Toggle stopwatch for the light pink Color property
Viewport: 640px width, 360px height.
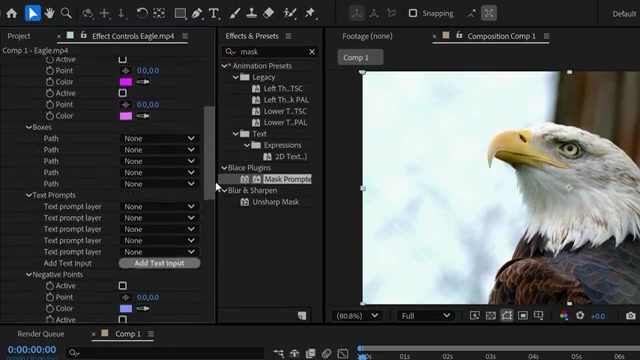[50, 116]
